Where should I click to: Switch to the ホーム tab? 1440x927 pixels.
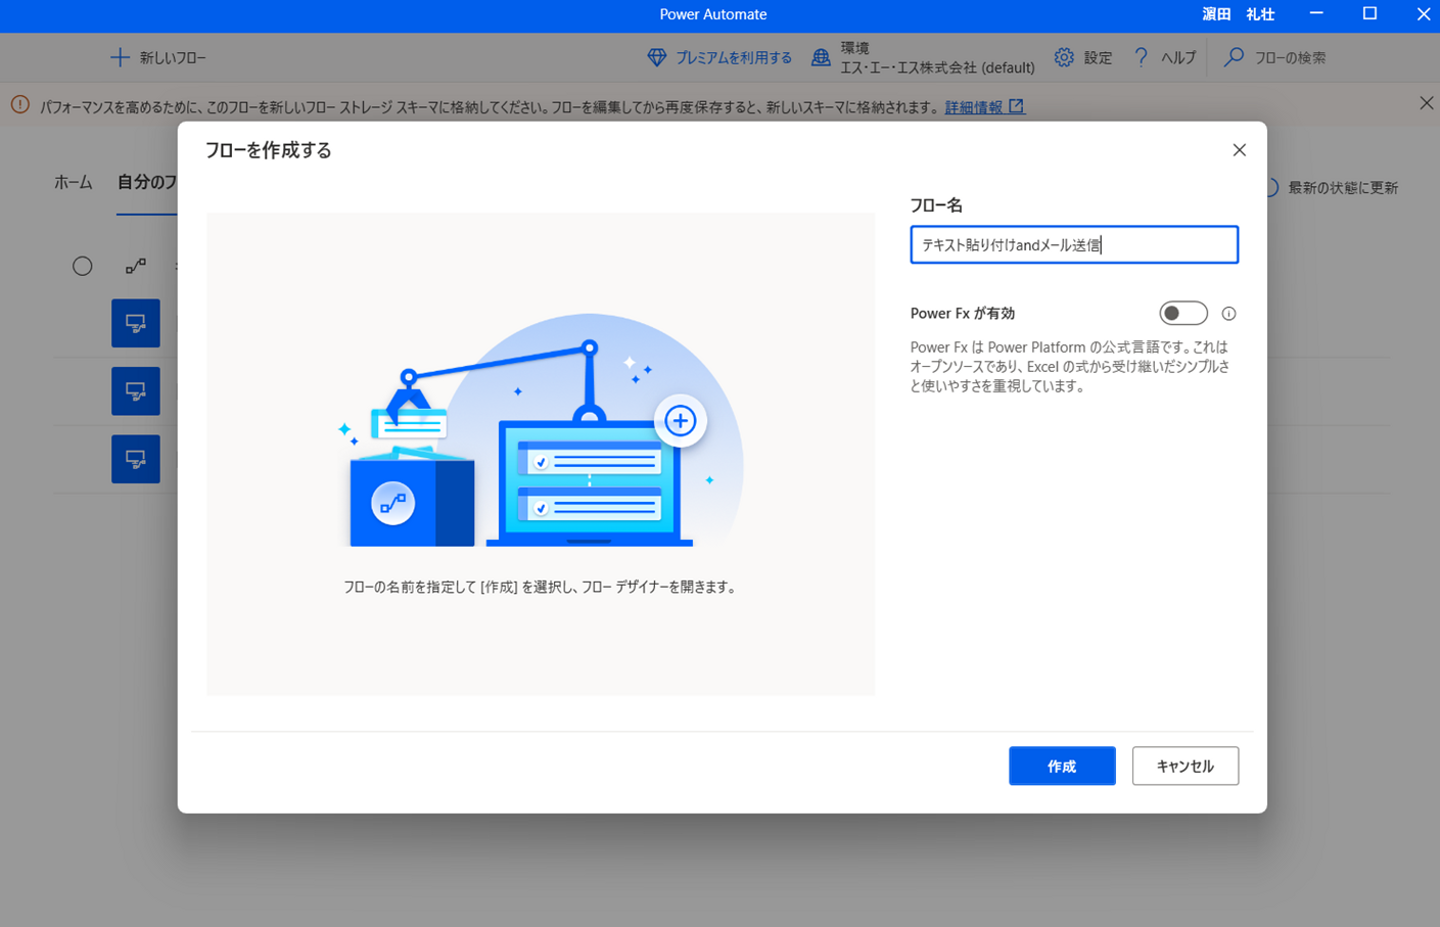coord(73,182)
